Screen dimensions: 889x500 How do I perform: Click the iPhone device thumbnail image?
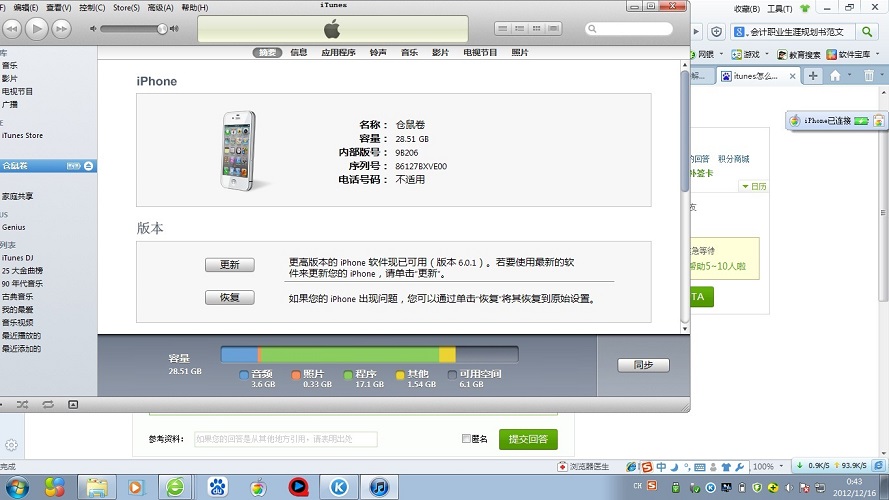[239, 151]
